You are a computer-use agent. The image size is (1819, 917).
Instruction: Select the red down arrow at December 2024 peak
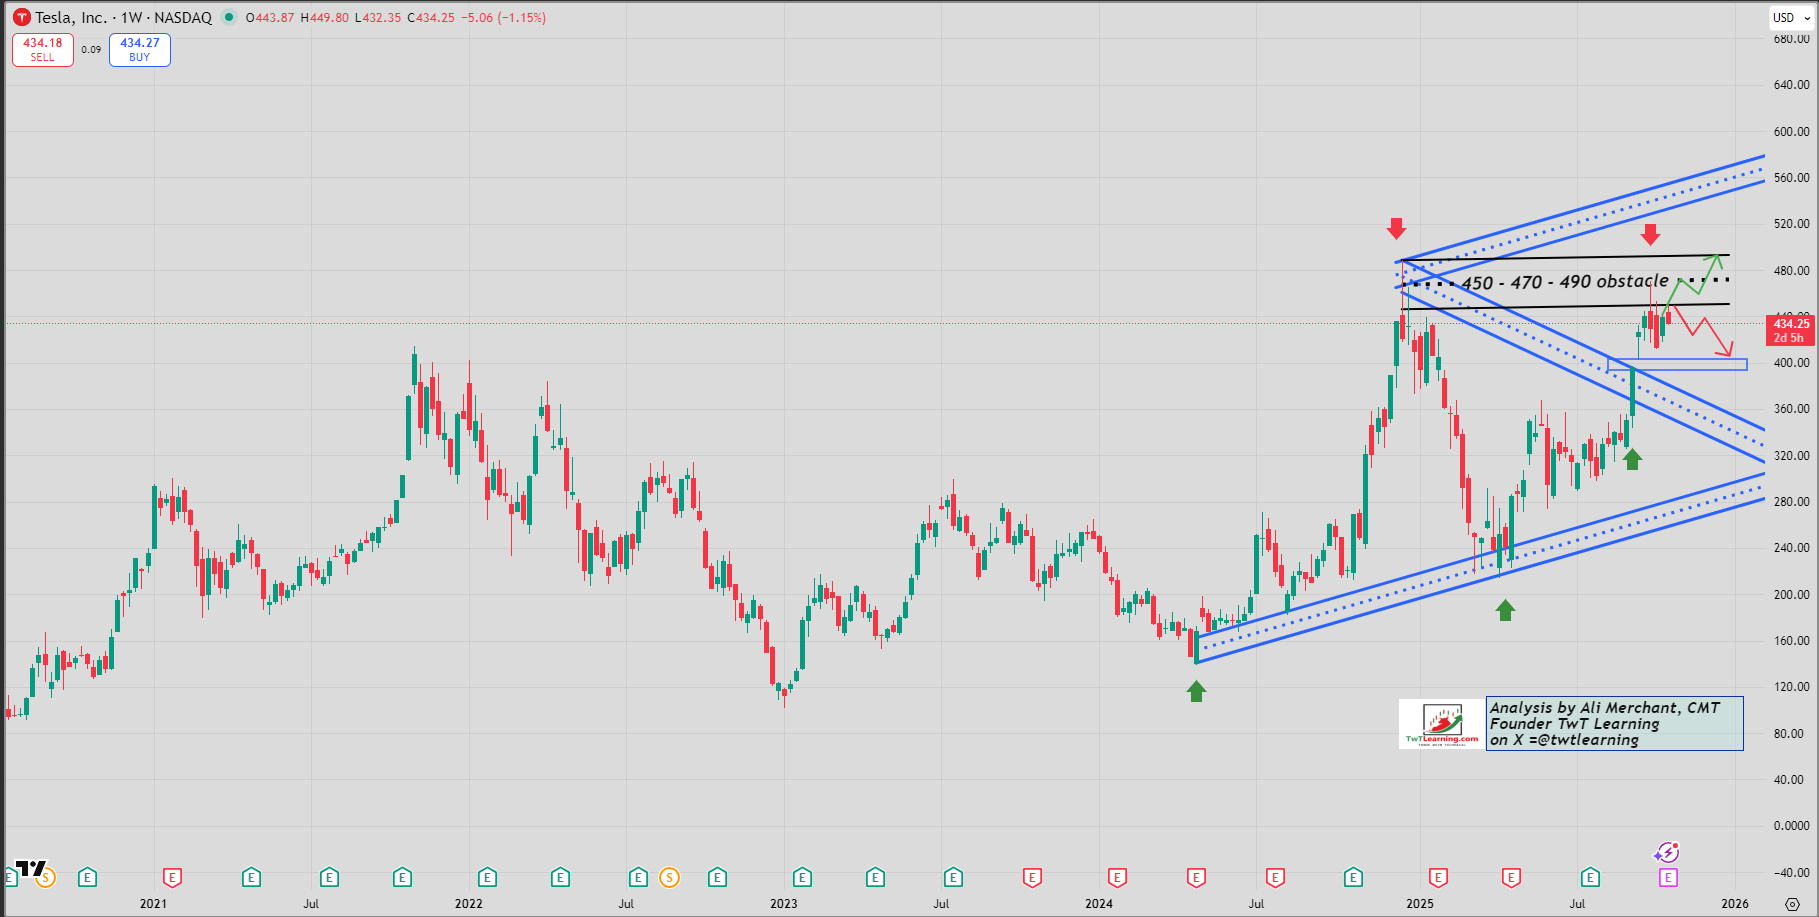pyautogui.click(x=1396, y=229)
